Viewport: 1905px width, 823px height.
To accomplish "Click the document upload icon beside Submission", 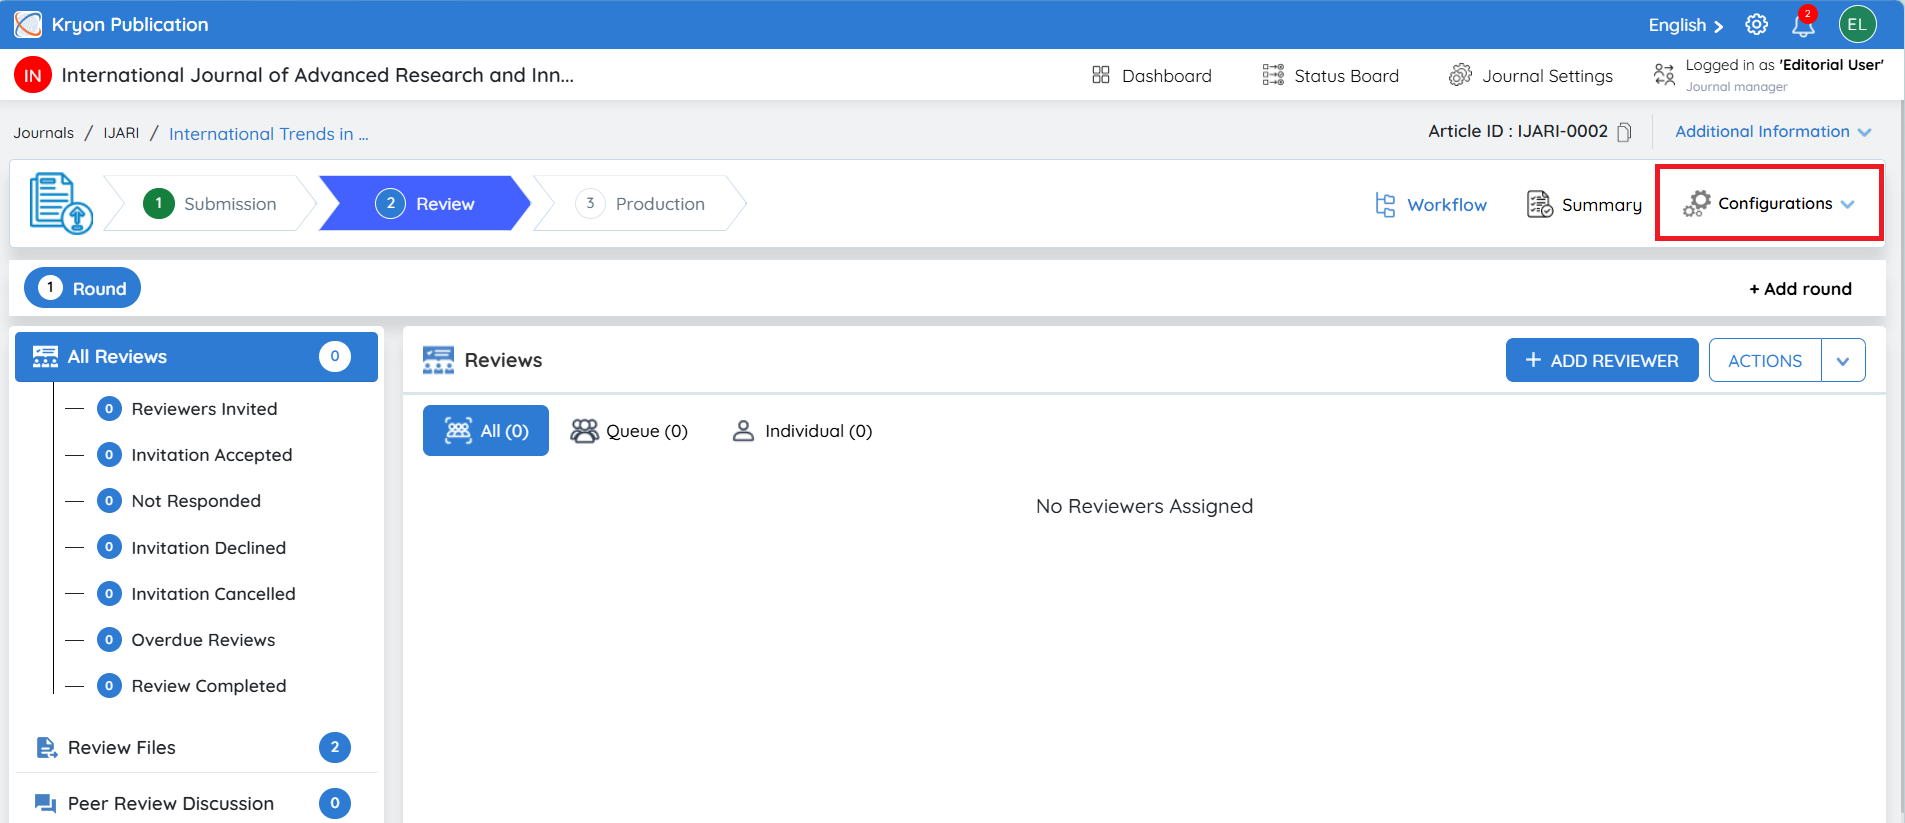I will point(60,203).
